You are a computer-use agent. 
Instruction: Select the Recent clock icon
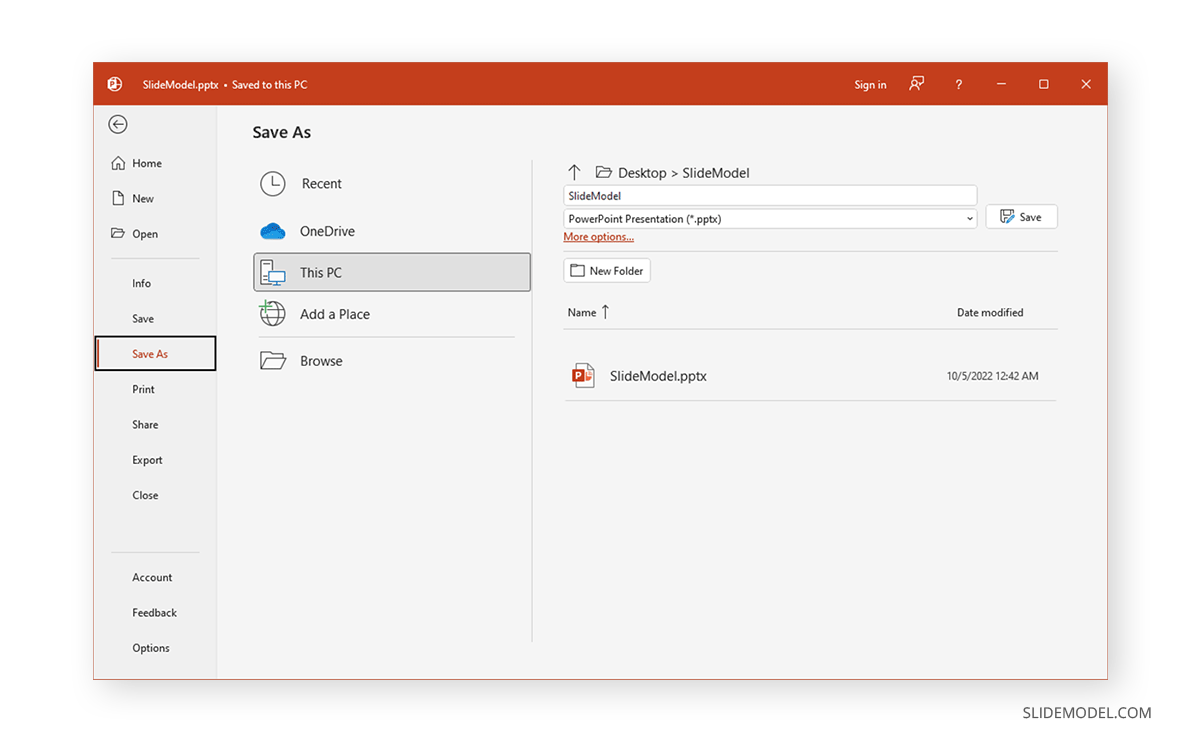(272, 183)
